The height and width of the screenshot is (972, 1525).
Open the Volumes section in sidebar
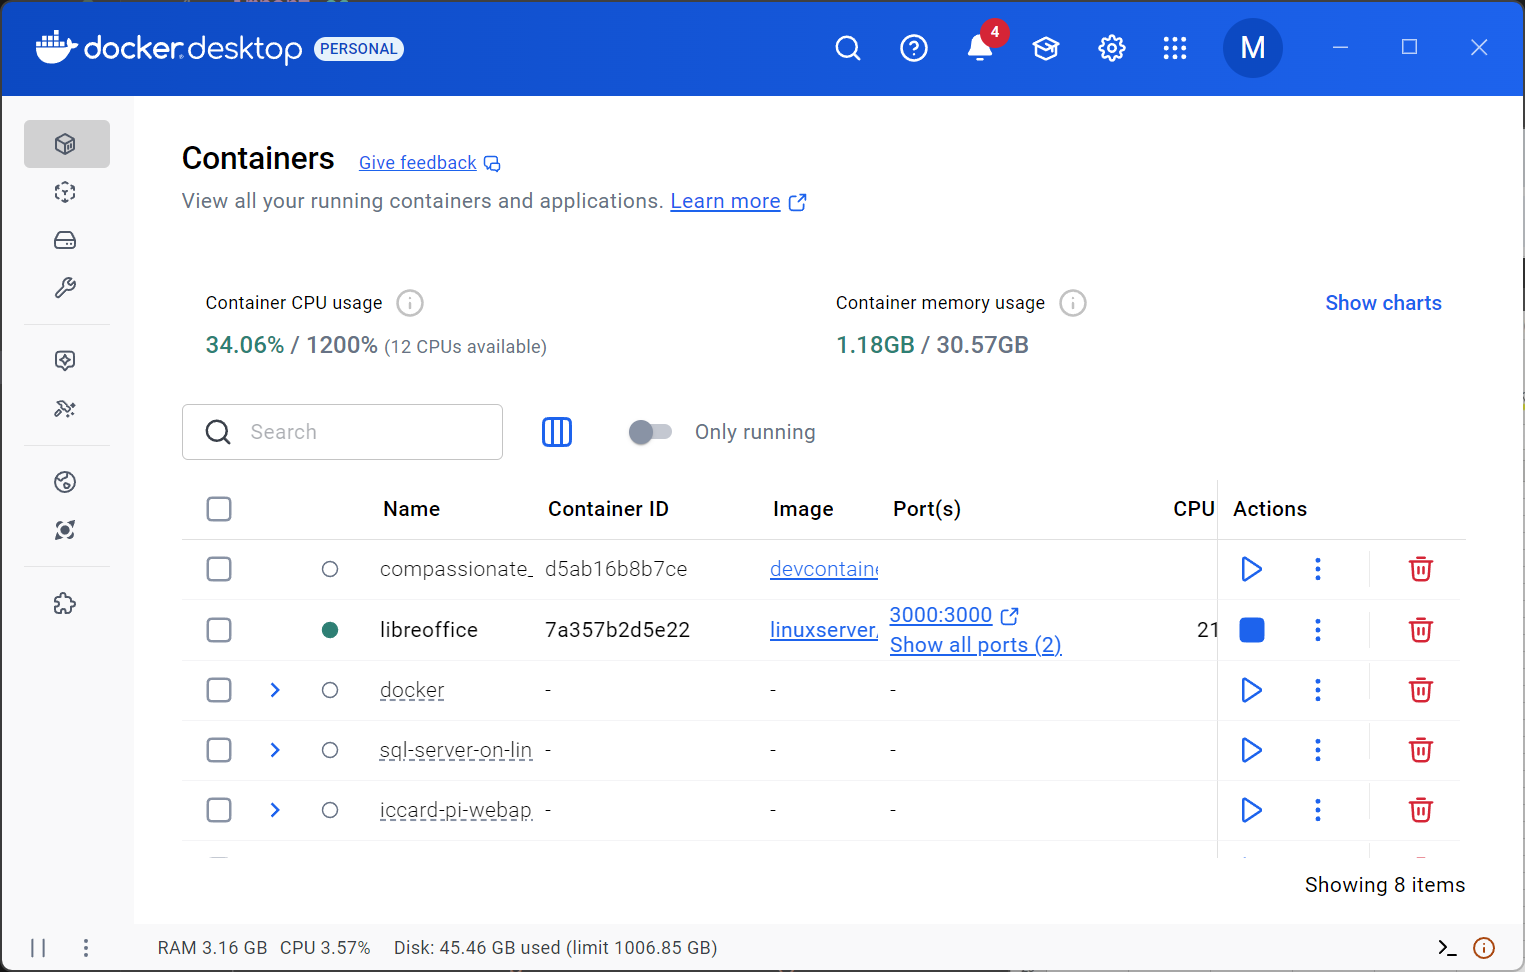(x=65, y=240)
